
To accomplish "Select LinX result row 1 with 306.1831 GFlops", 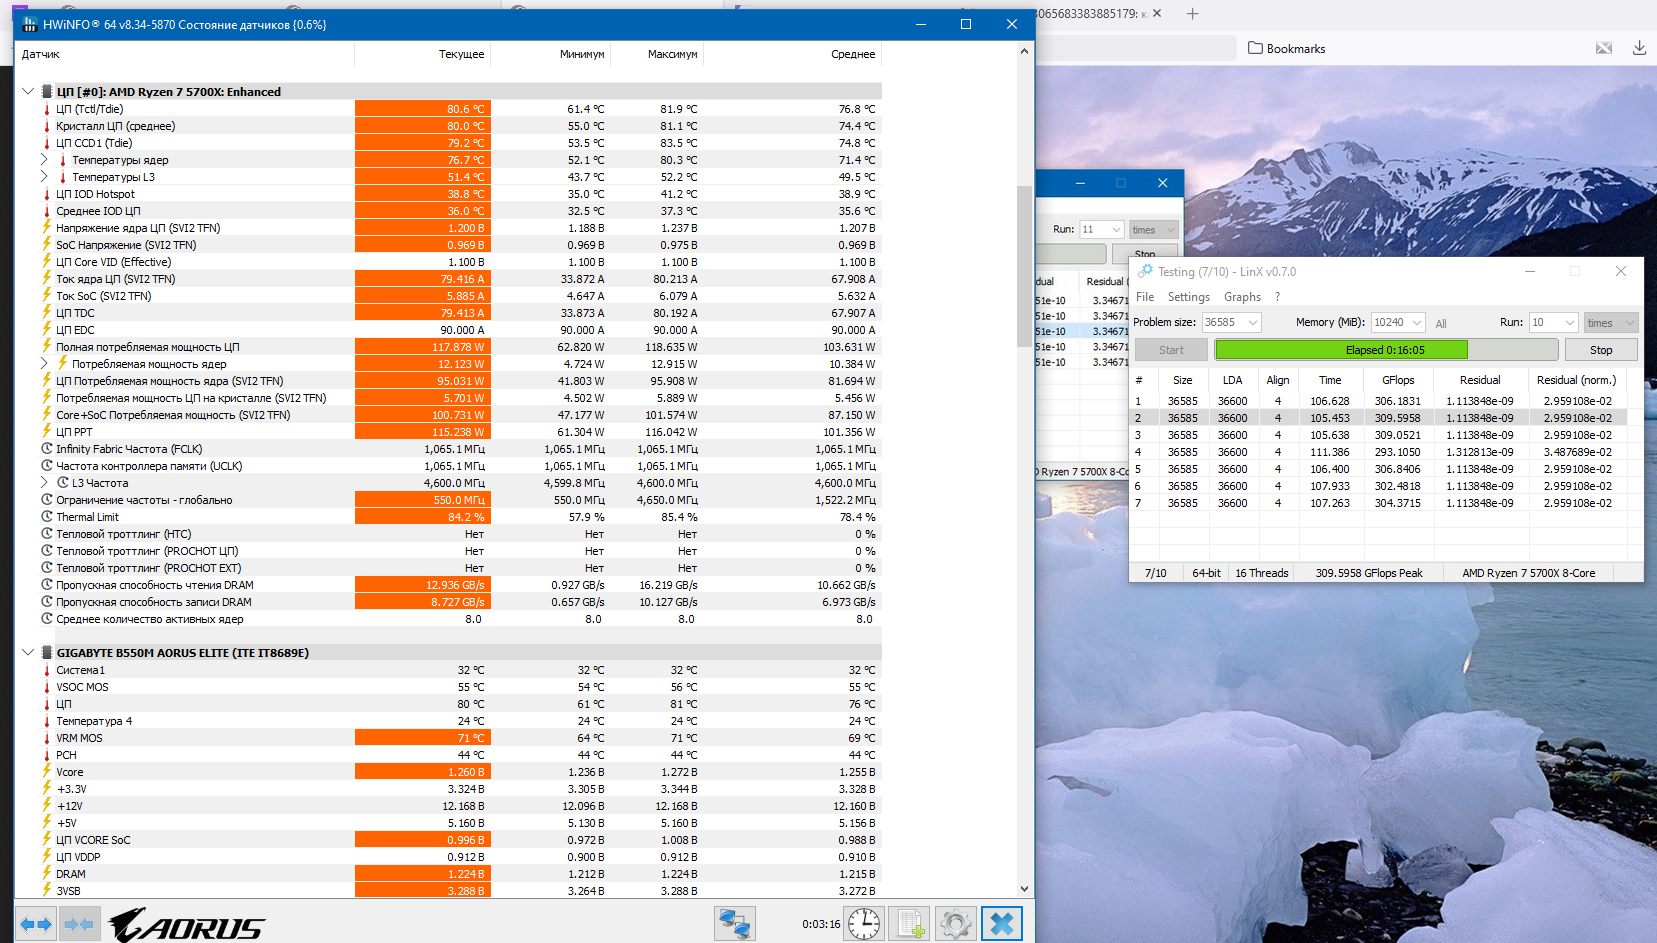I will [1379, 401].
